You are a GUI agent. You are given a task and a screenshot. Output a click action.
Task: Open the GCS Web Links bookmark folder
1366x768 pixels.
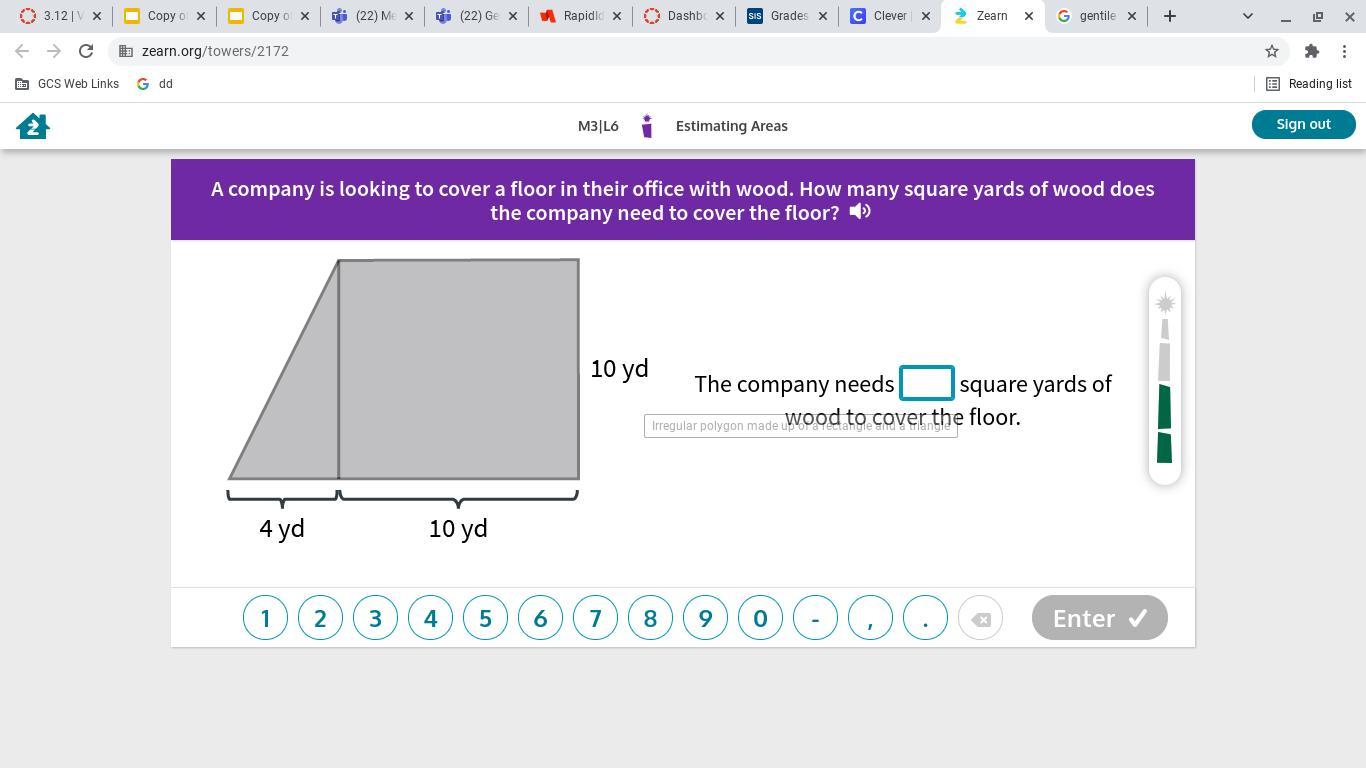click(67, 84)
